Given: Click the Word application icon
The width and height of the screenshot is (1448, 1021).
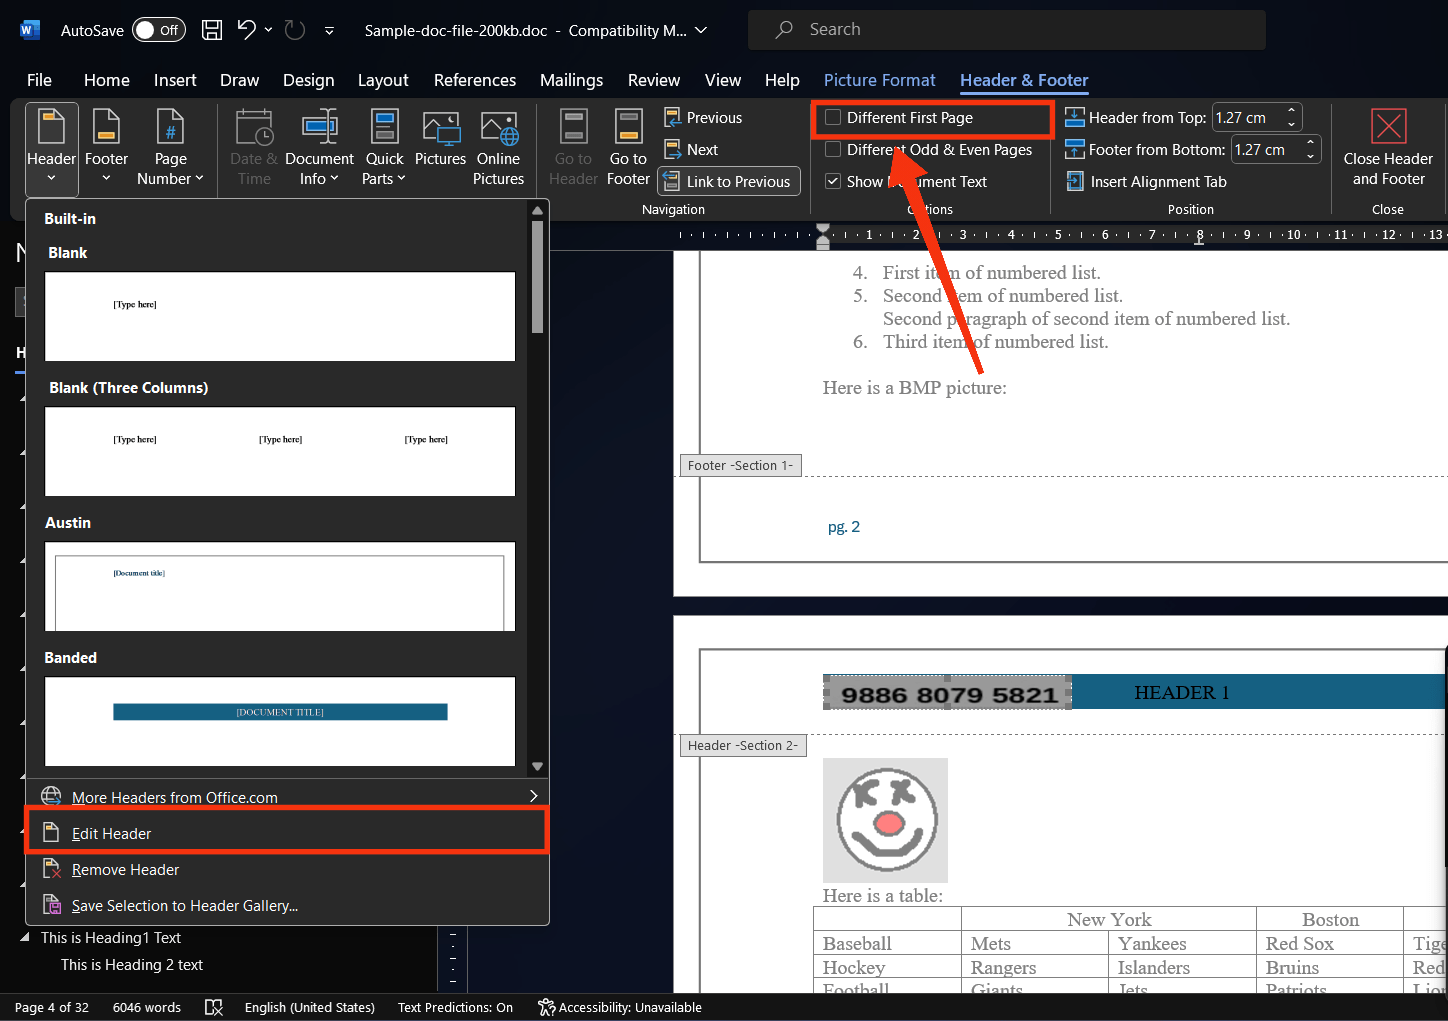Looking at the screenshot, I should pos(29,30).
